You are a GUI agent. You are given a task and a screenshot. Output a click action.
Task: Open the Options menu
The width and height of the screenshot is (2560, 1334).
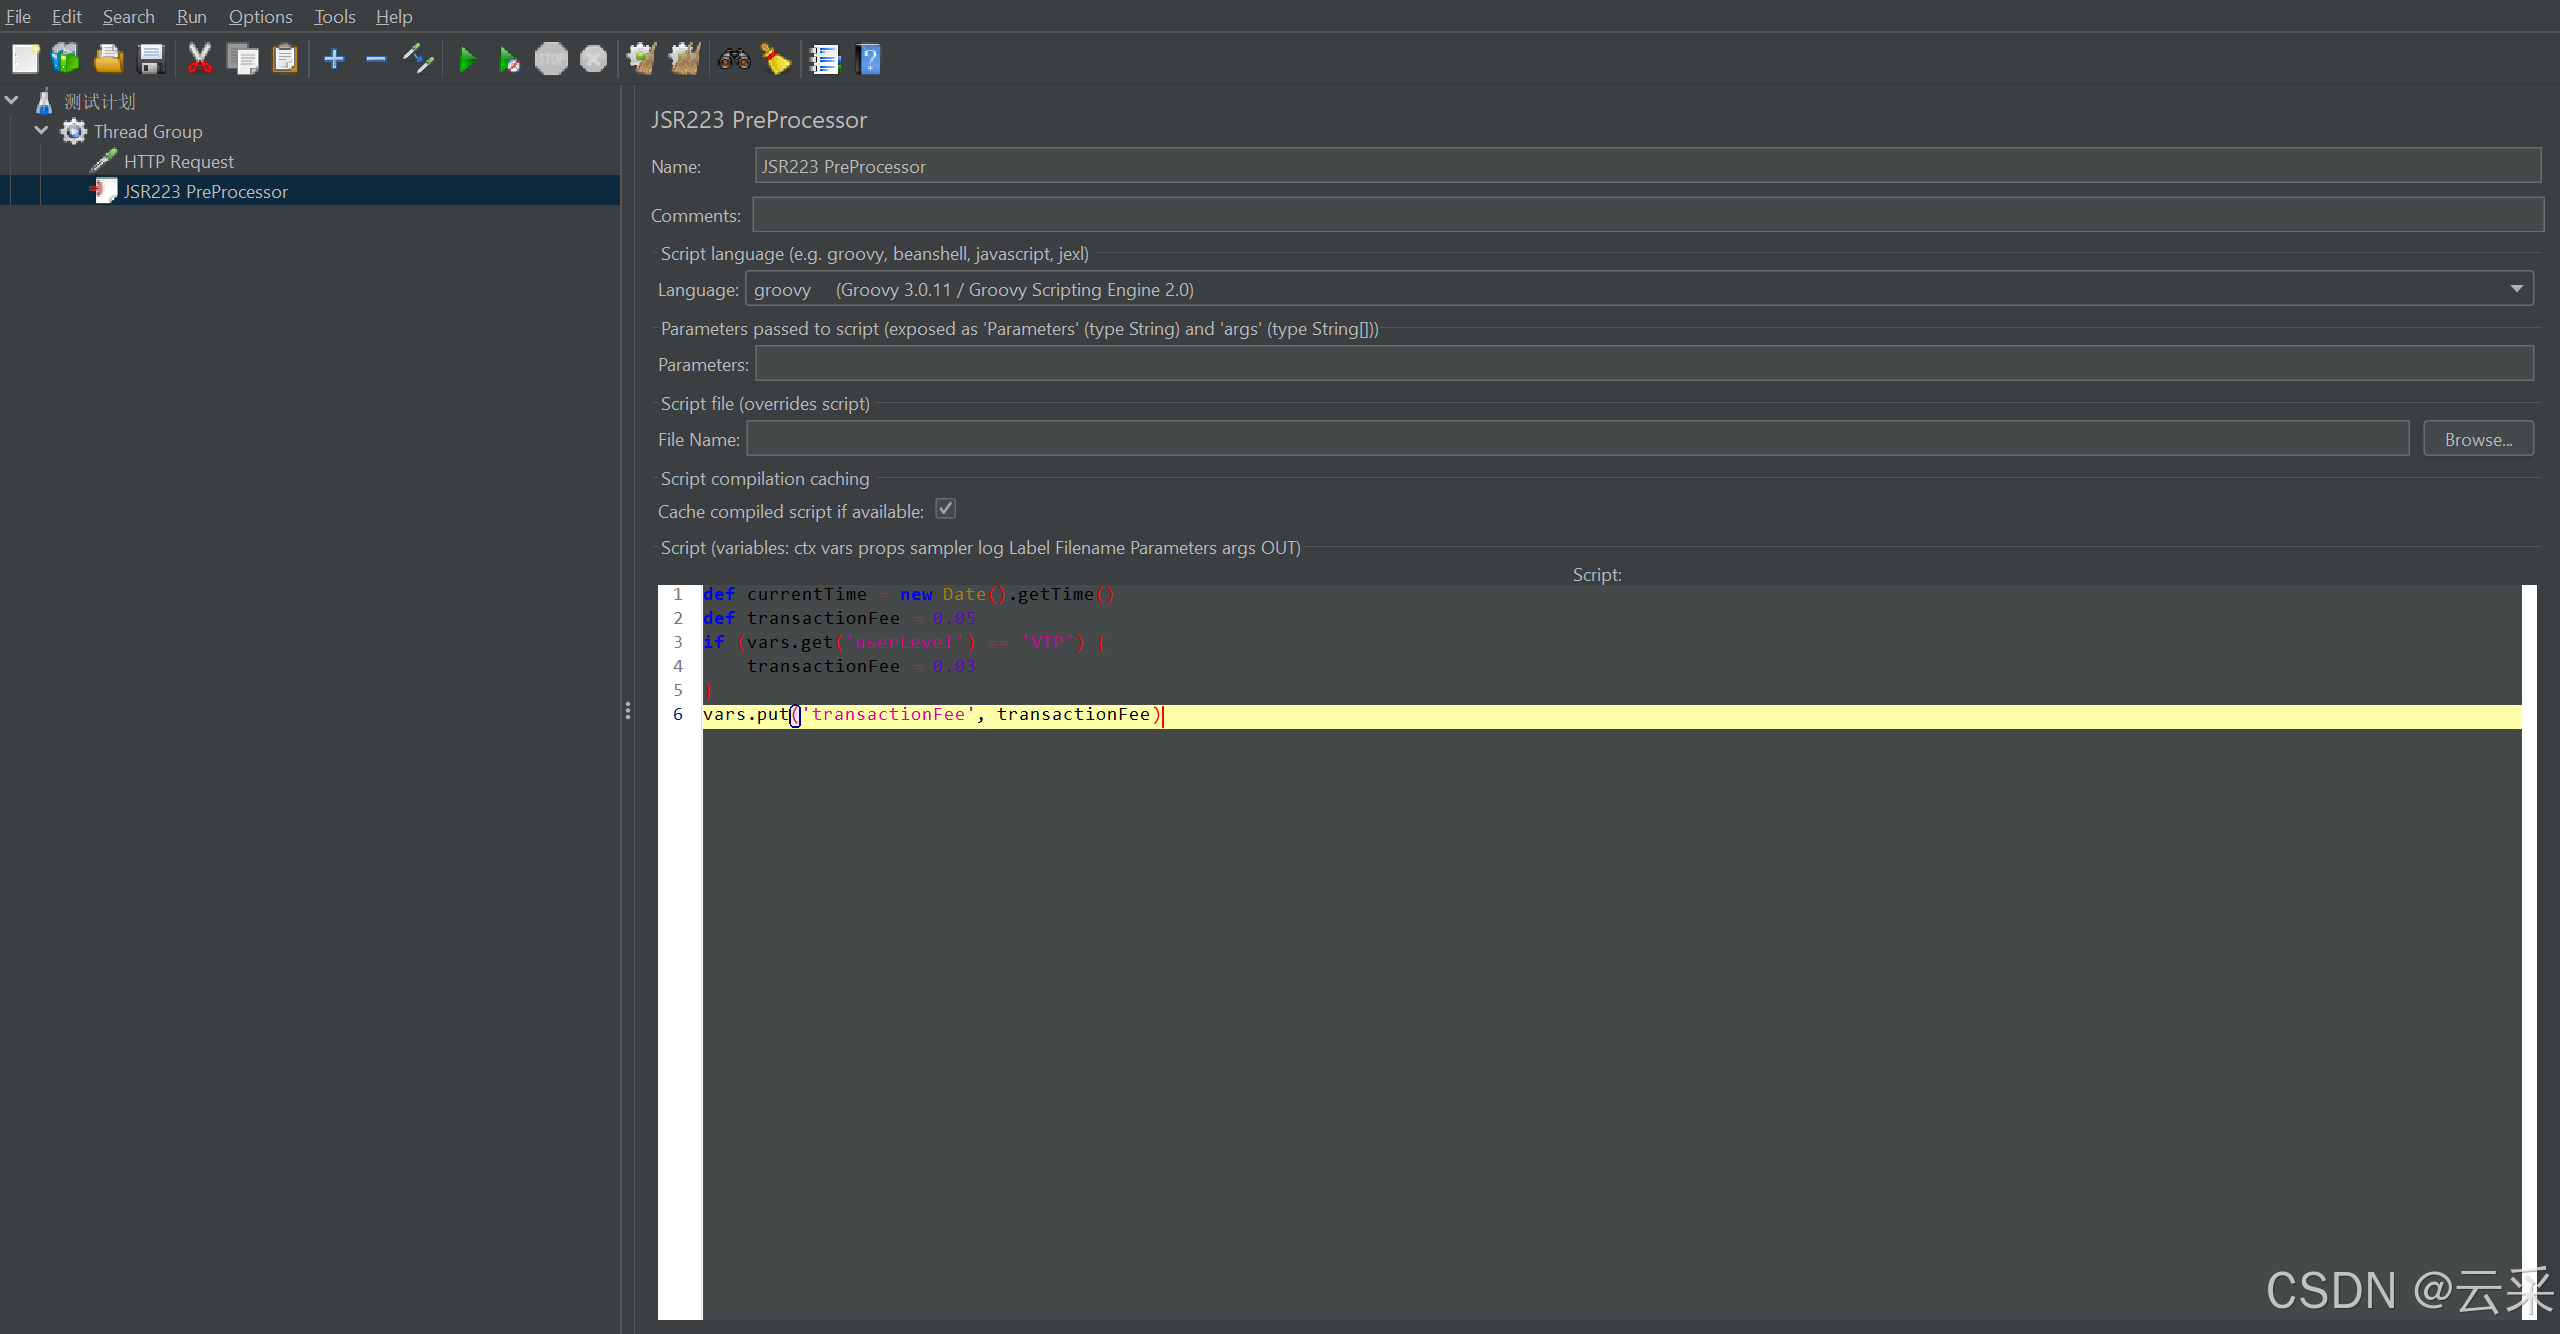(260, 16)
